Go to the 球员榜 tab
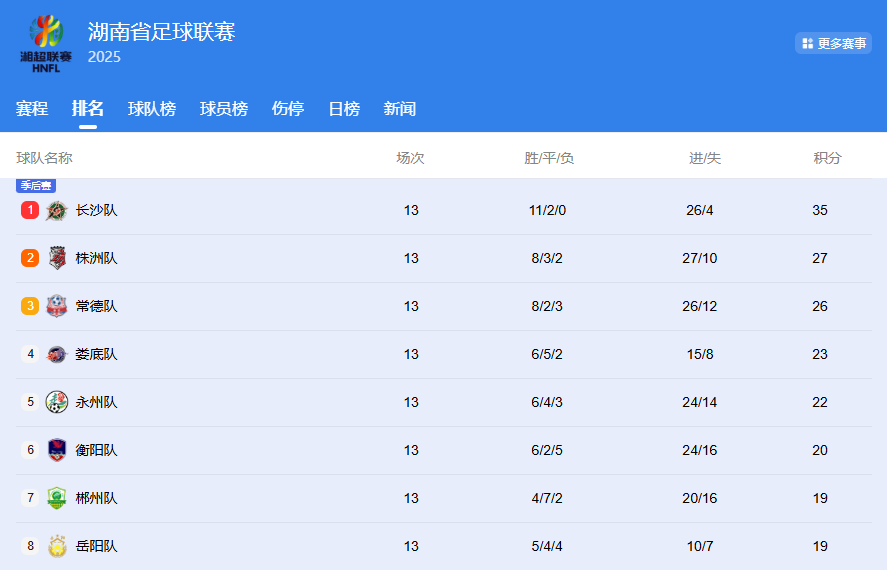Viewport: 887px width, 570px height. 224,109
